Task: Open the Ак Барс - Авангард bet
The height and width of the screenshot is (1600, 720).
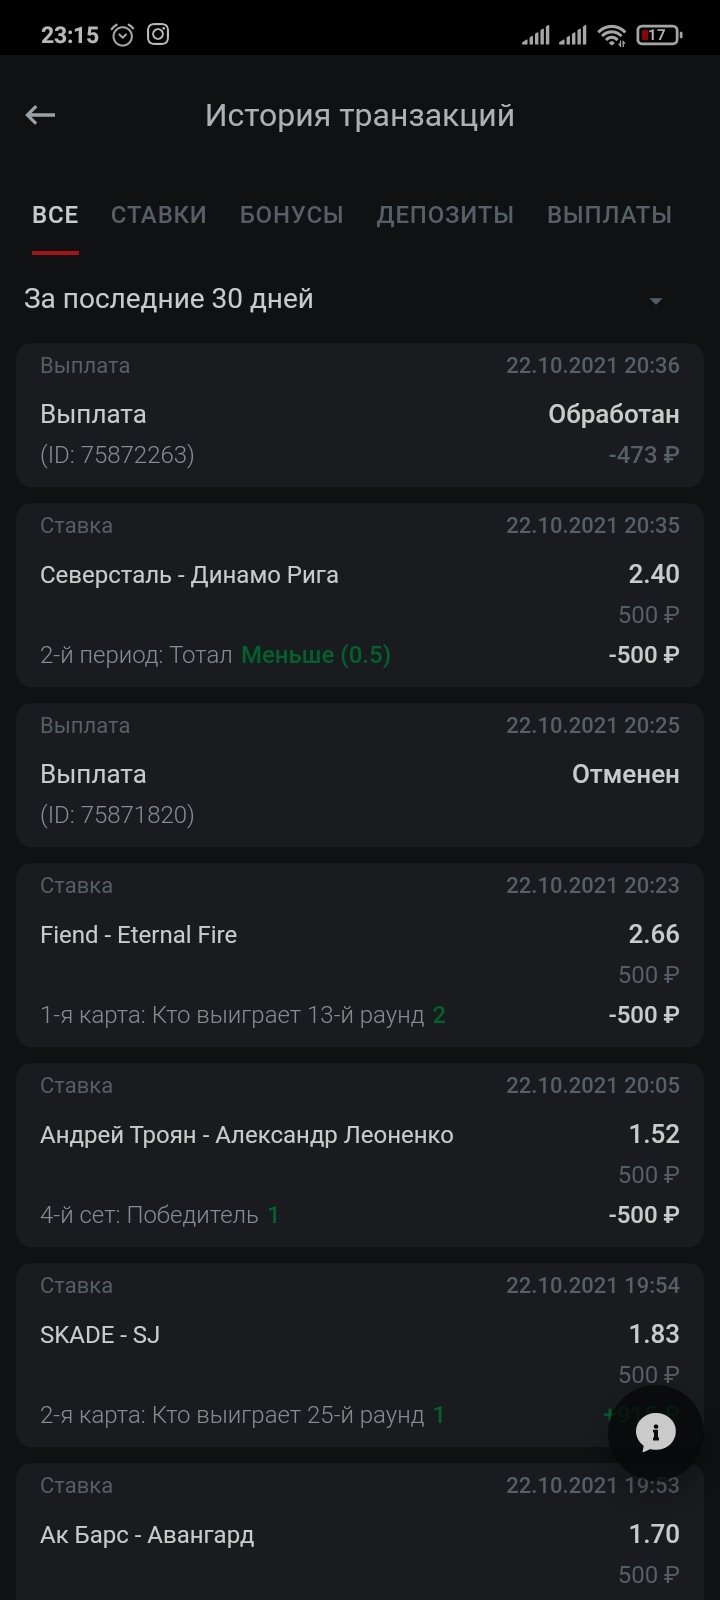Action: tap(360, 1535)
